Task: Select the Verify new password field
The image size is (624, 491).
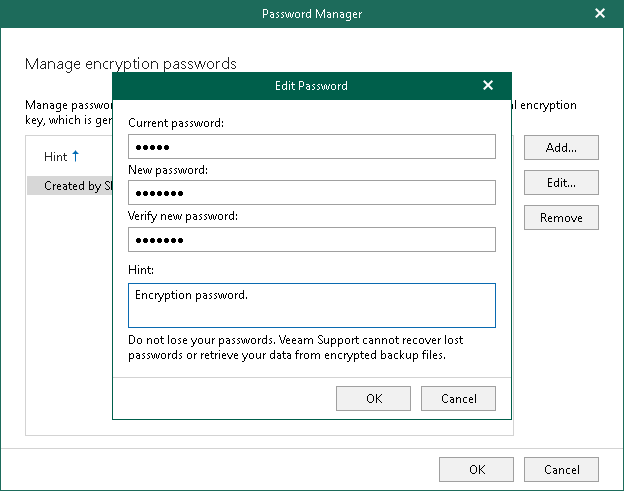Action: [312, 240]
